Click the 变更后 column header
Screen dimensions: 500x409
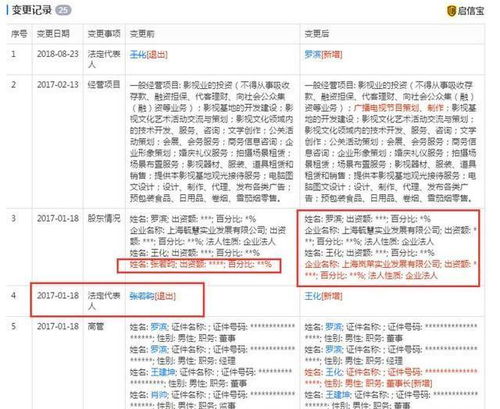(x=317, y=34)
